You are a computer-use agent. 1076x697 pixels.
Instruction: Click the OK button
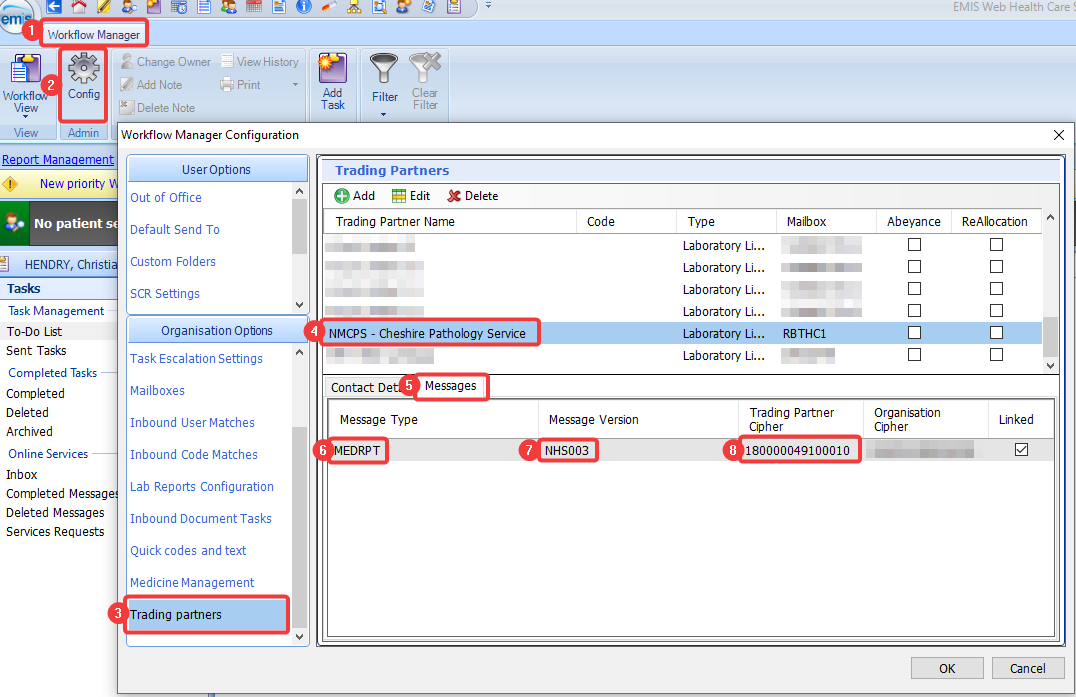[947, 668]
